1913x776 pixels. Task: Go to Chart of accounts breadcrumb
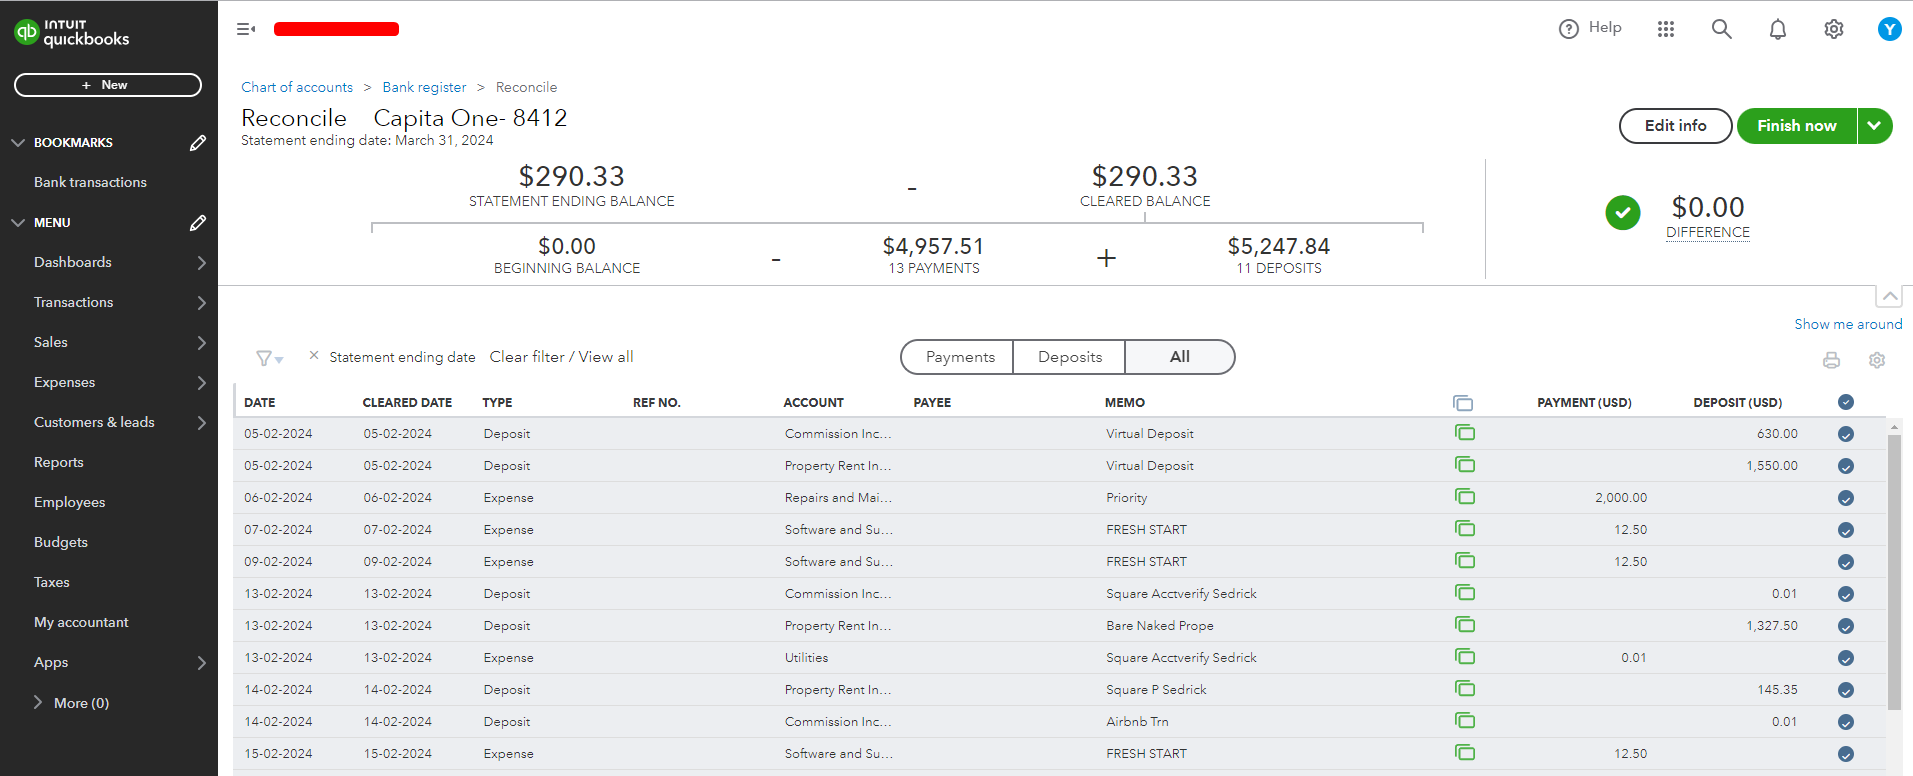tap(297, 87)
